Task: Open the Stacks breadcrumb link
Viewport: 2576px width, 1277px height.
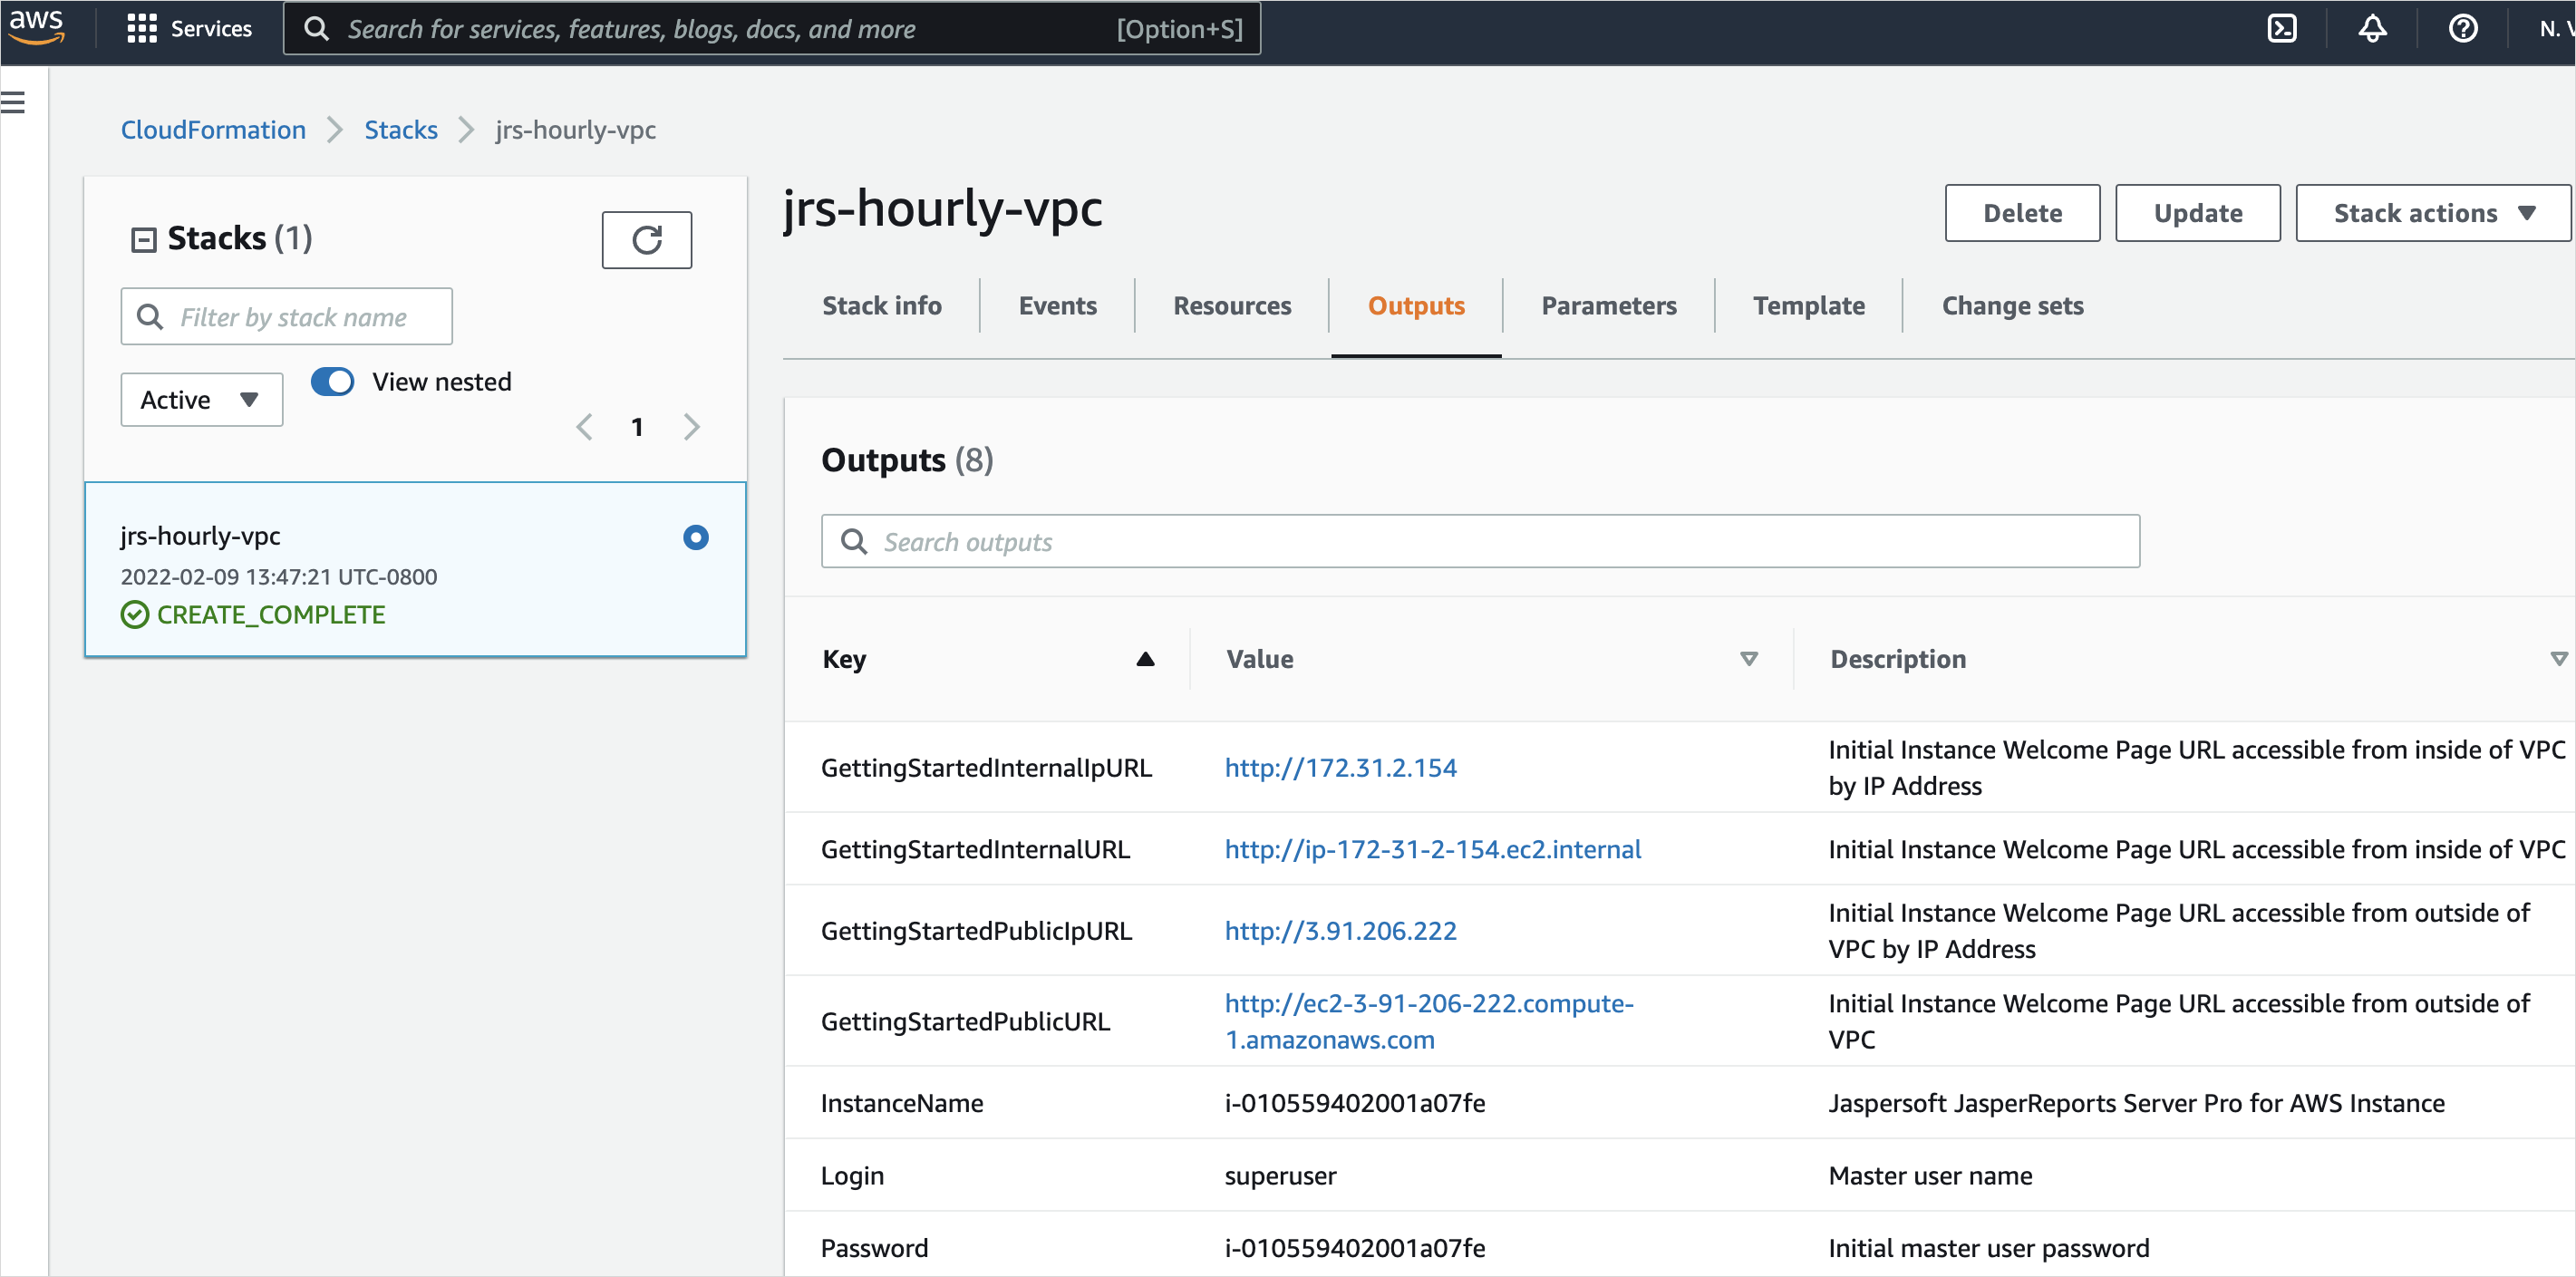Action: [401, 130]
